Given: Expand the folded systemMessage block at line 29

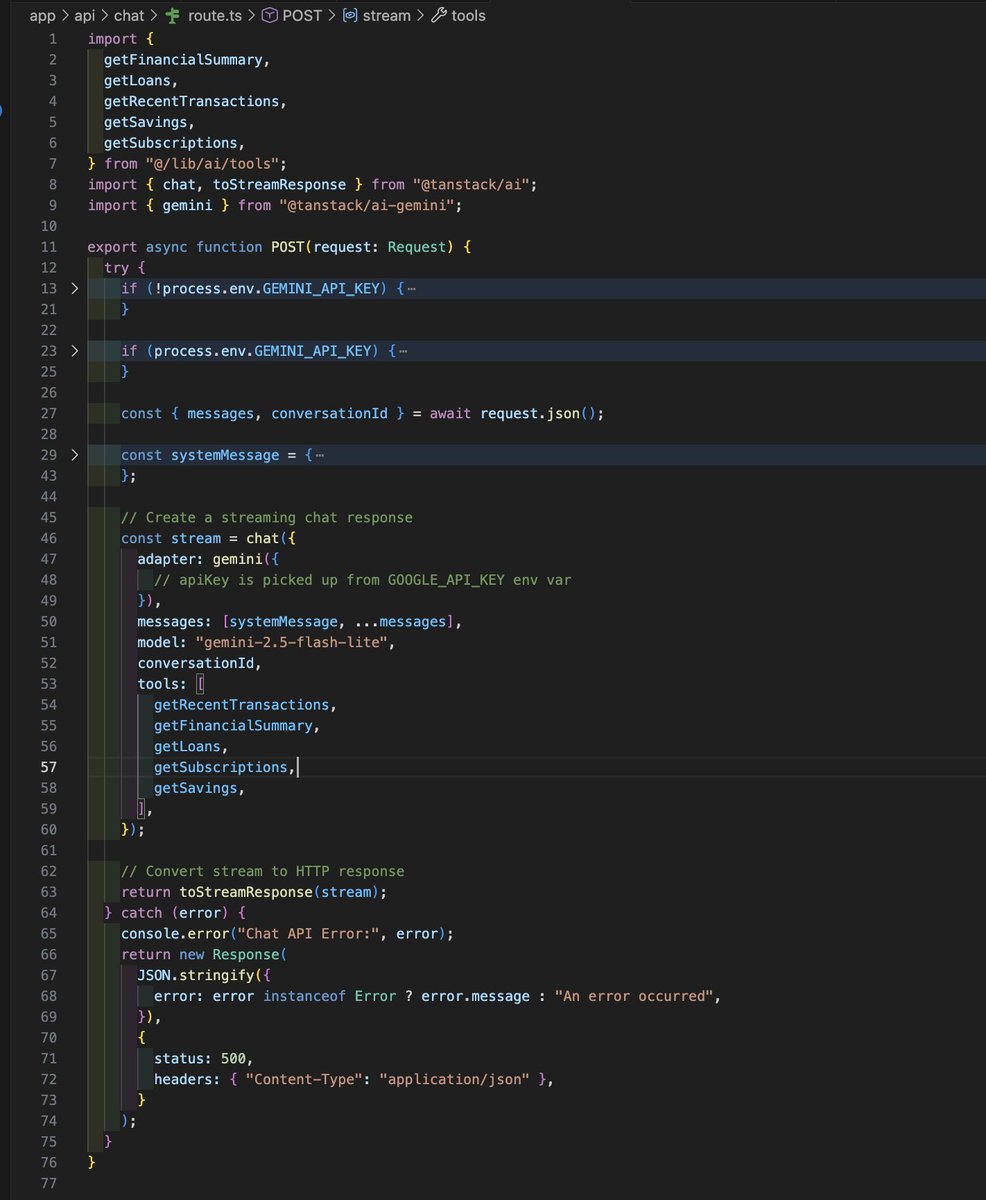Looking at the screenshot, I should tap(74, 455).
